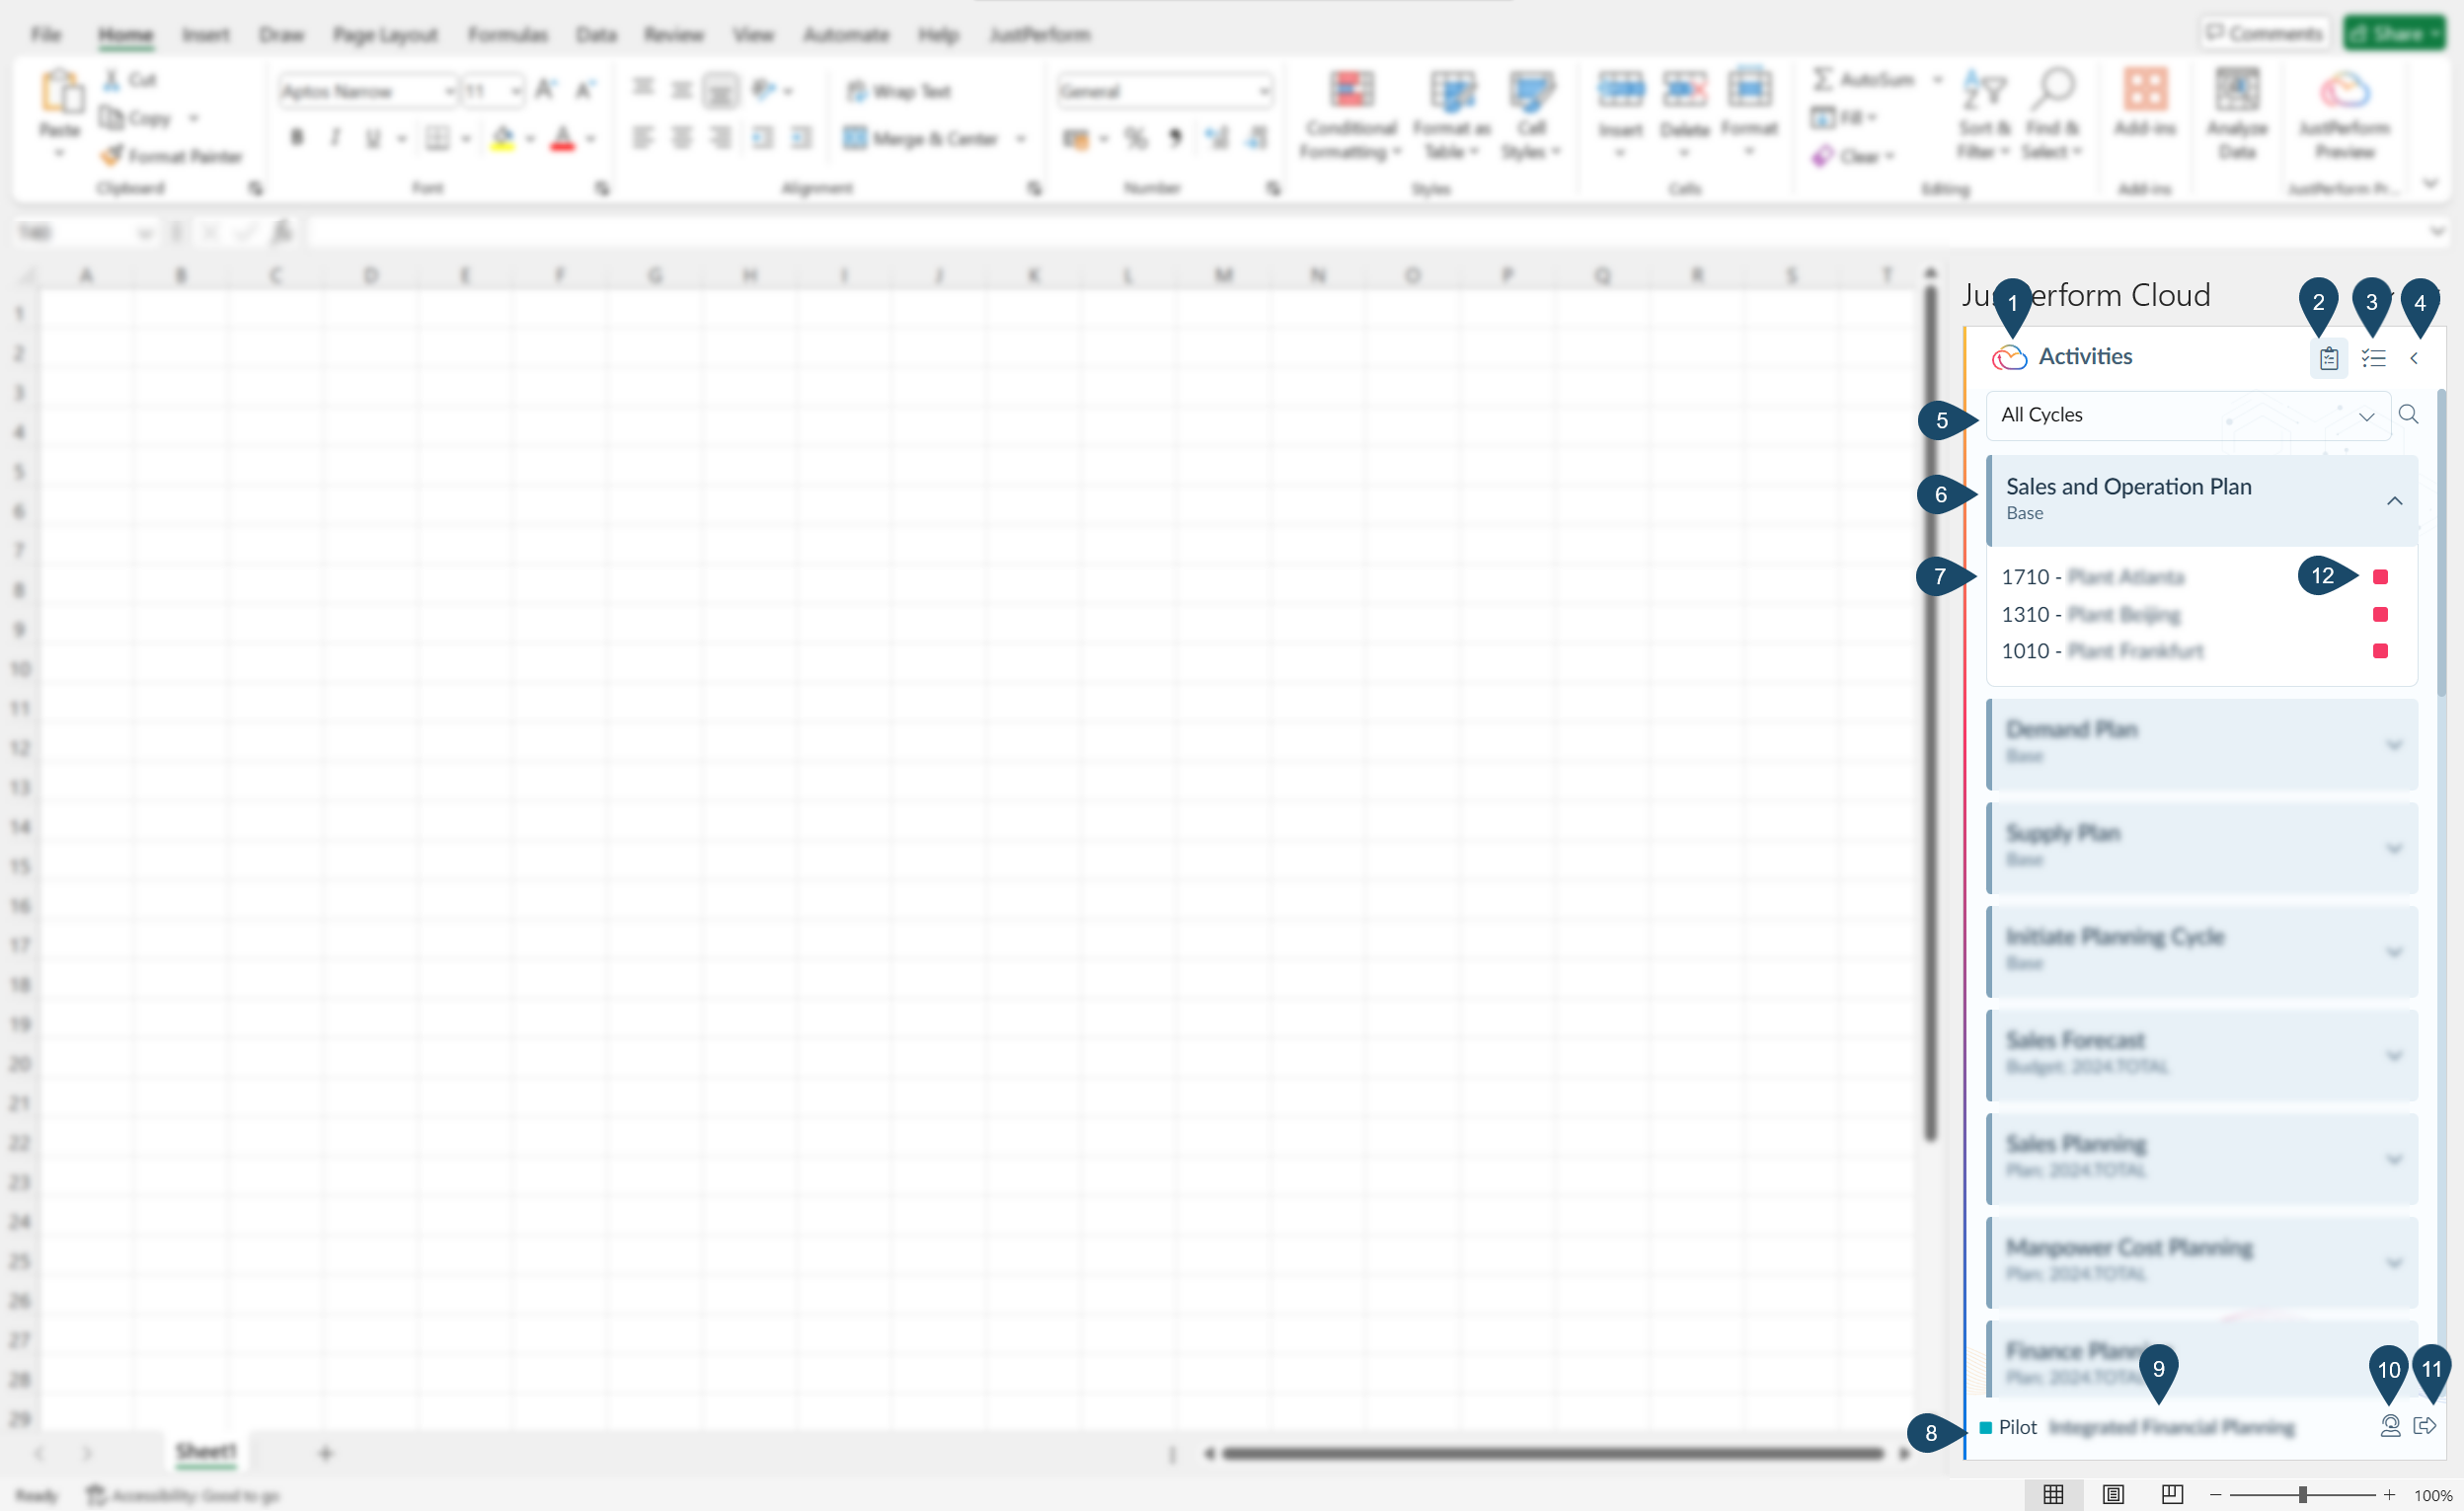Select the task checklist icon beside Activities
The width and height of the screenshot is (2464, 1511).
[x=2373, y=357]
